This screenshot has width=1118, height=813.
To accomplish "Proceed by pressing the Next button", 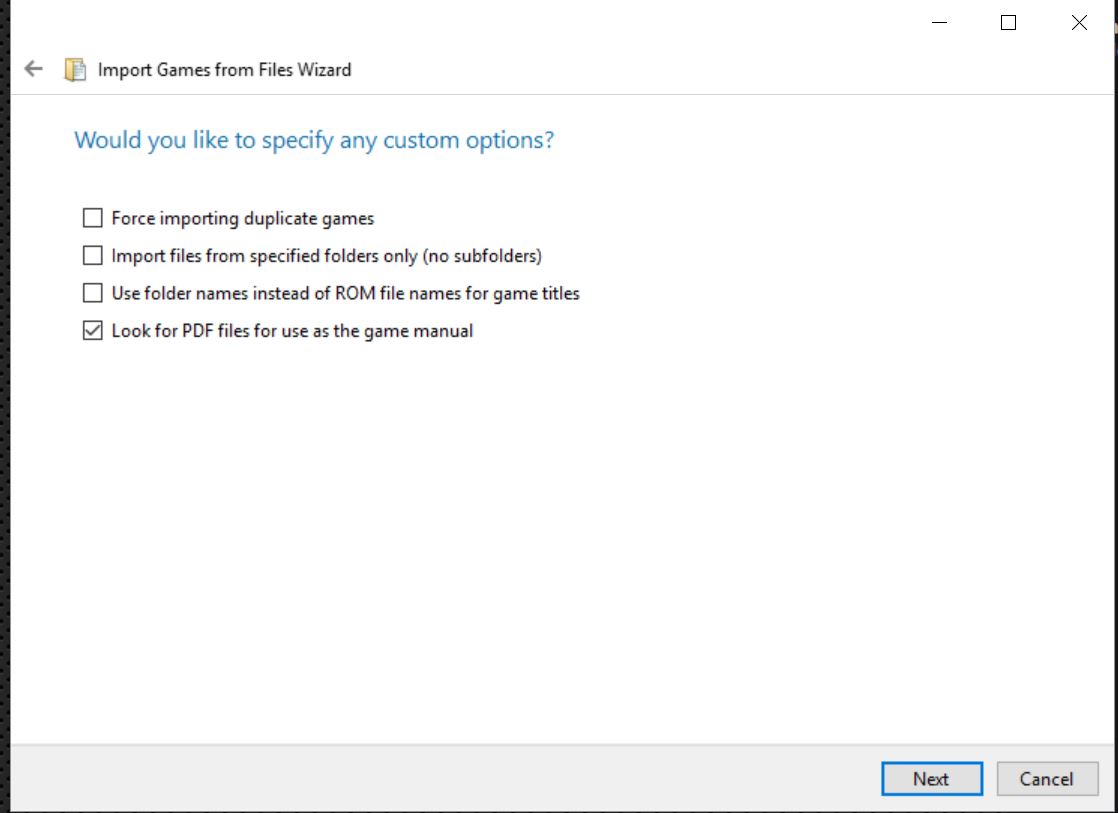I will (931, 779).
